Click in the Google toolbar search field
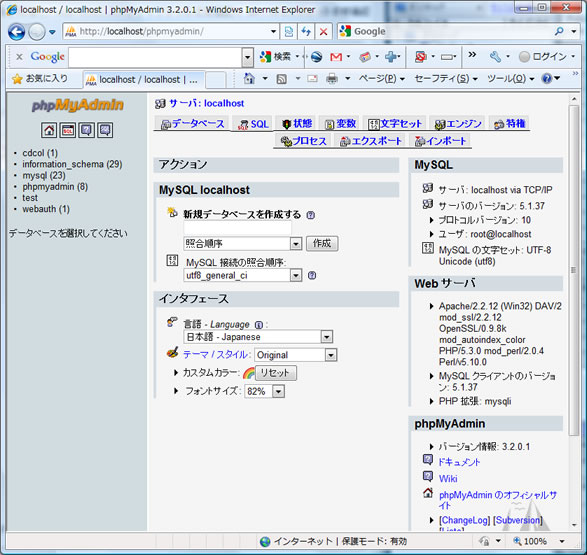Screen dimensions: 587x555 point(156,57)
